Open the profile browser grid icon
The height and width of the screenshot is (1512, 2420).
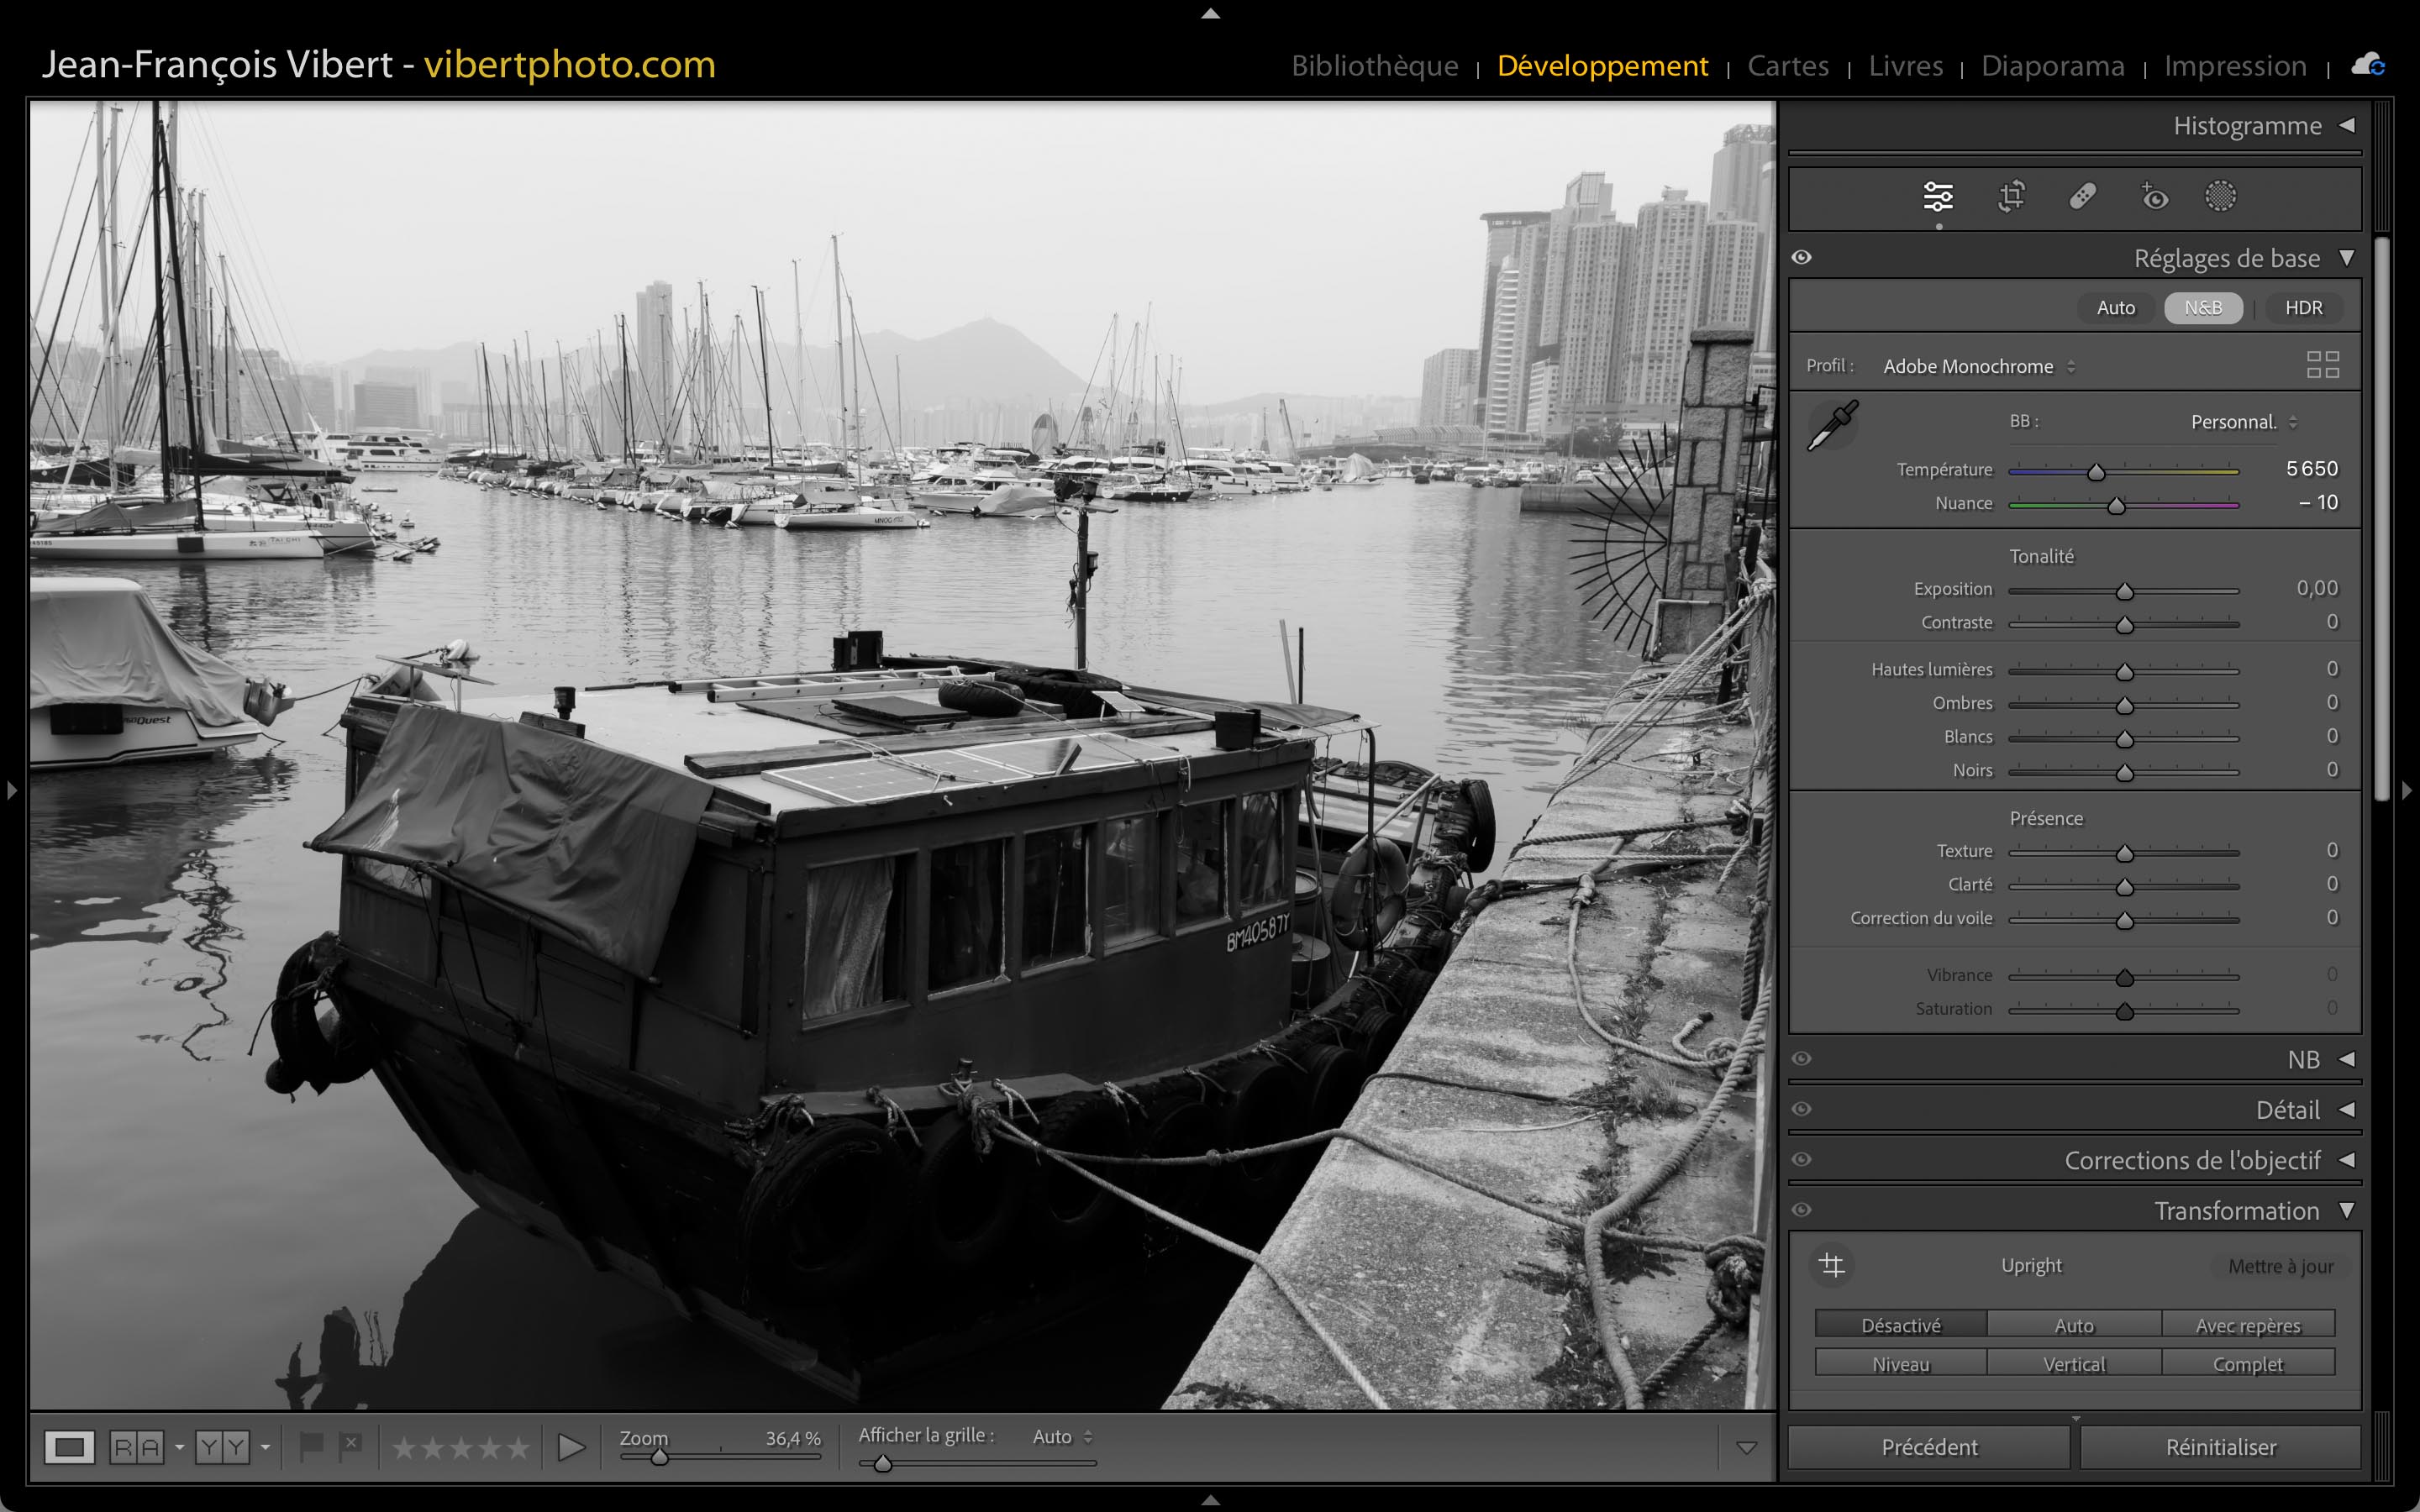[2322, 365]
